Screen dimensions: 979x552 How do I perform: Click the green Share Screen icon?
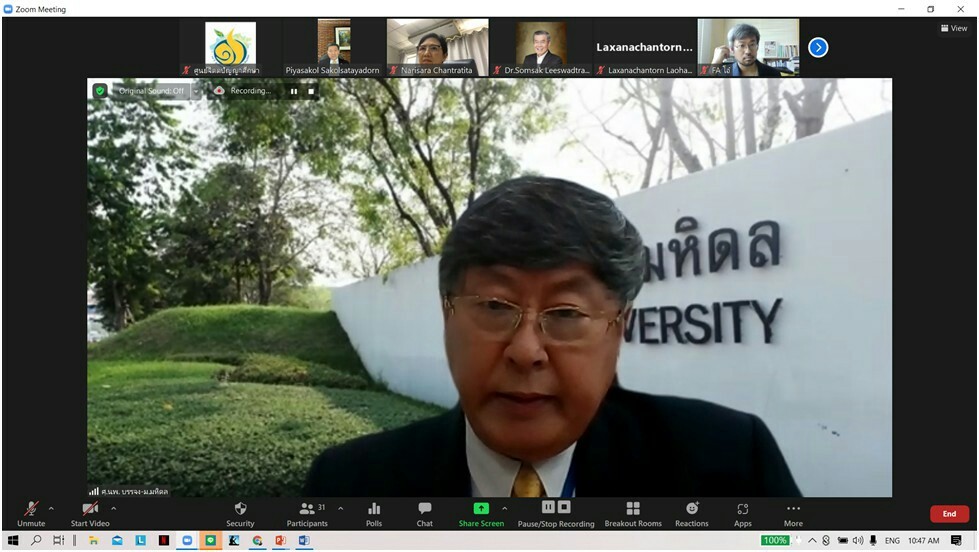coord(481,508)
